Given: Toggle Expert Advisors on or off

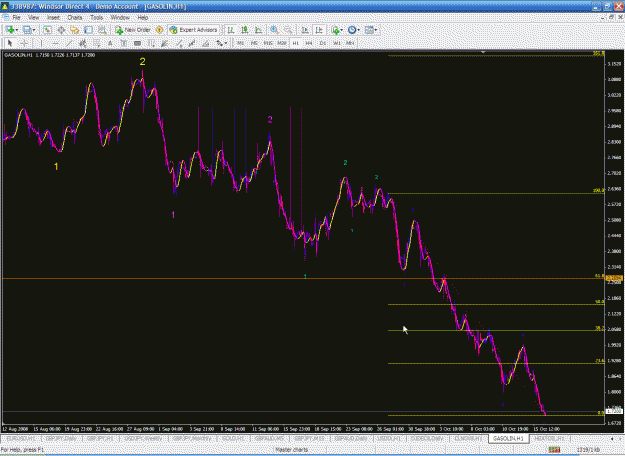Looking at the screenshot, I should click(194, 30).
